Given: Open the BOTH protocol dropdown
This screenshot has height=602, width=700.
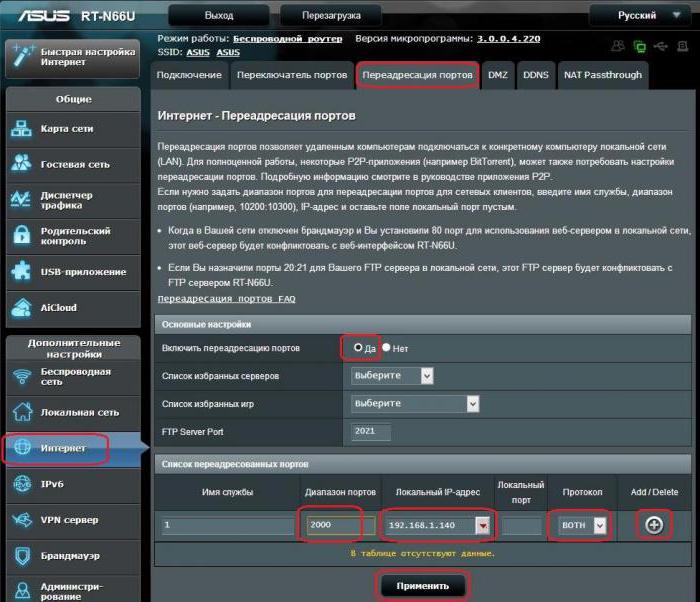Looking at the screenshot, I should pos(584,525).
